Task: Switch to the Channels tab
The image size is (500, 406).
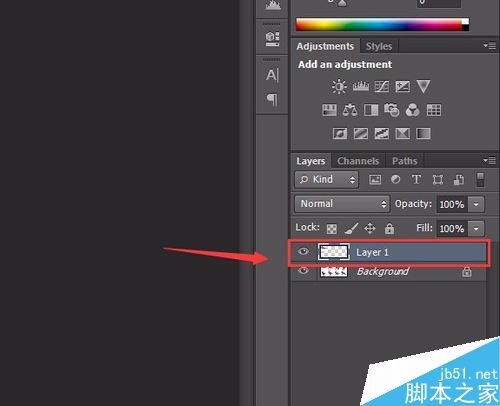Action: click(358, 161)
